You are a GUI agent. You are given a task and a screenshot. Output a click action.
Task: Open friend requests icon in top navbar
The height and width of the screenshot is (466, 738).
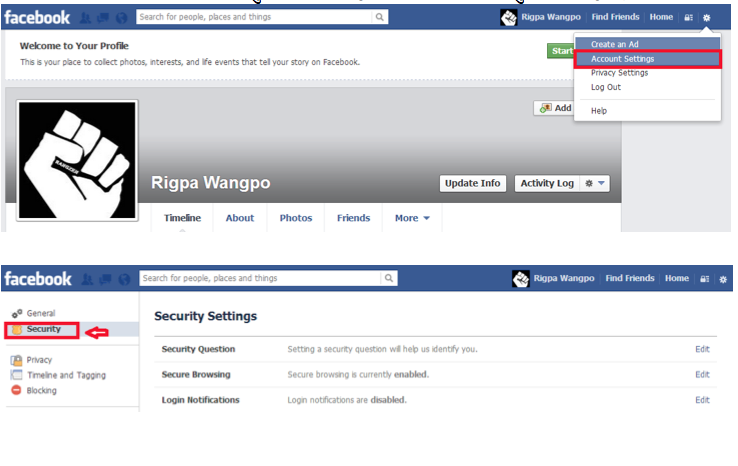pyautogui.click(x=85, y=18)
